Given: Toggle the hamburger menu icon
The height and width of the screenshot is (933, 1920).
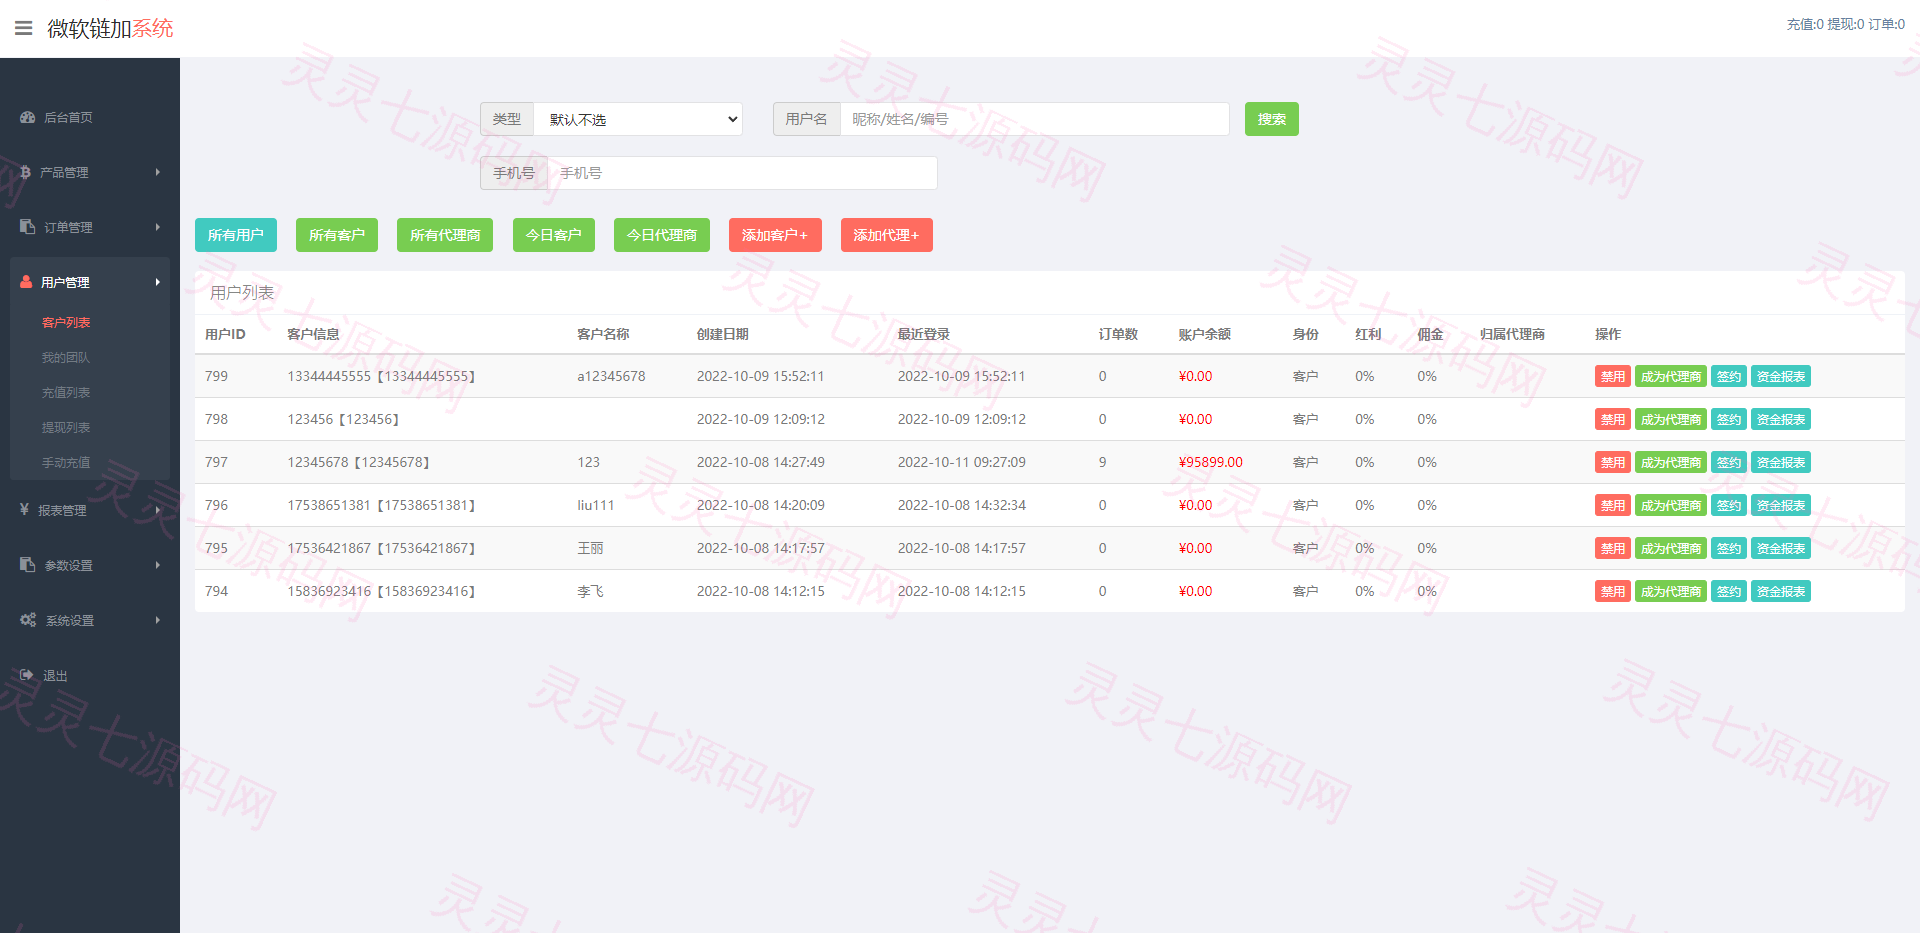Looking at the screenshot, I should [24, 28].
